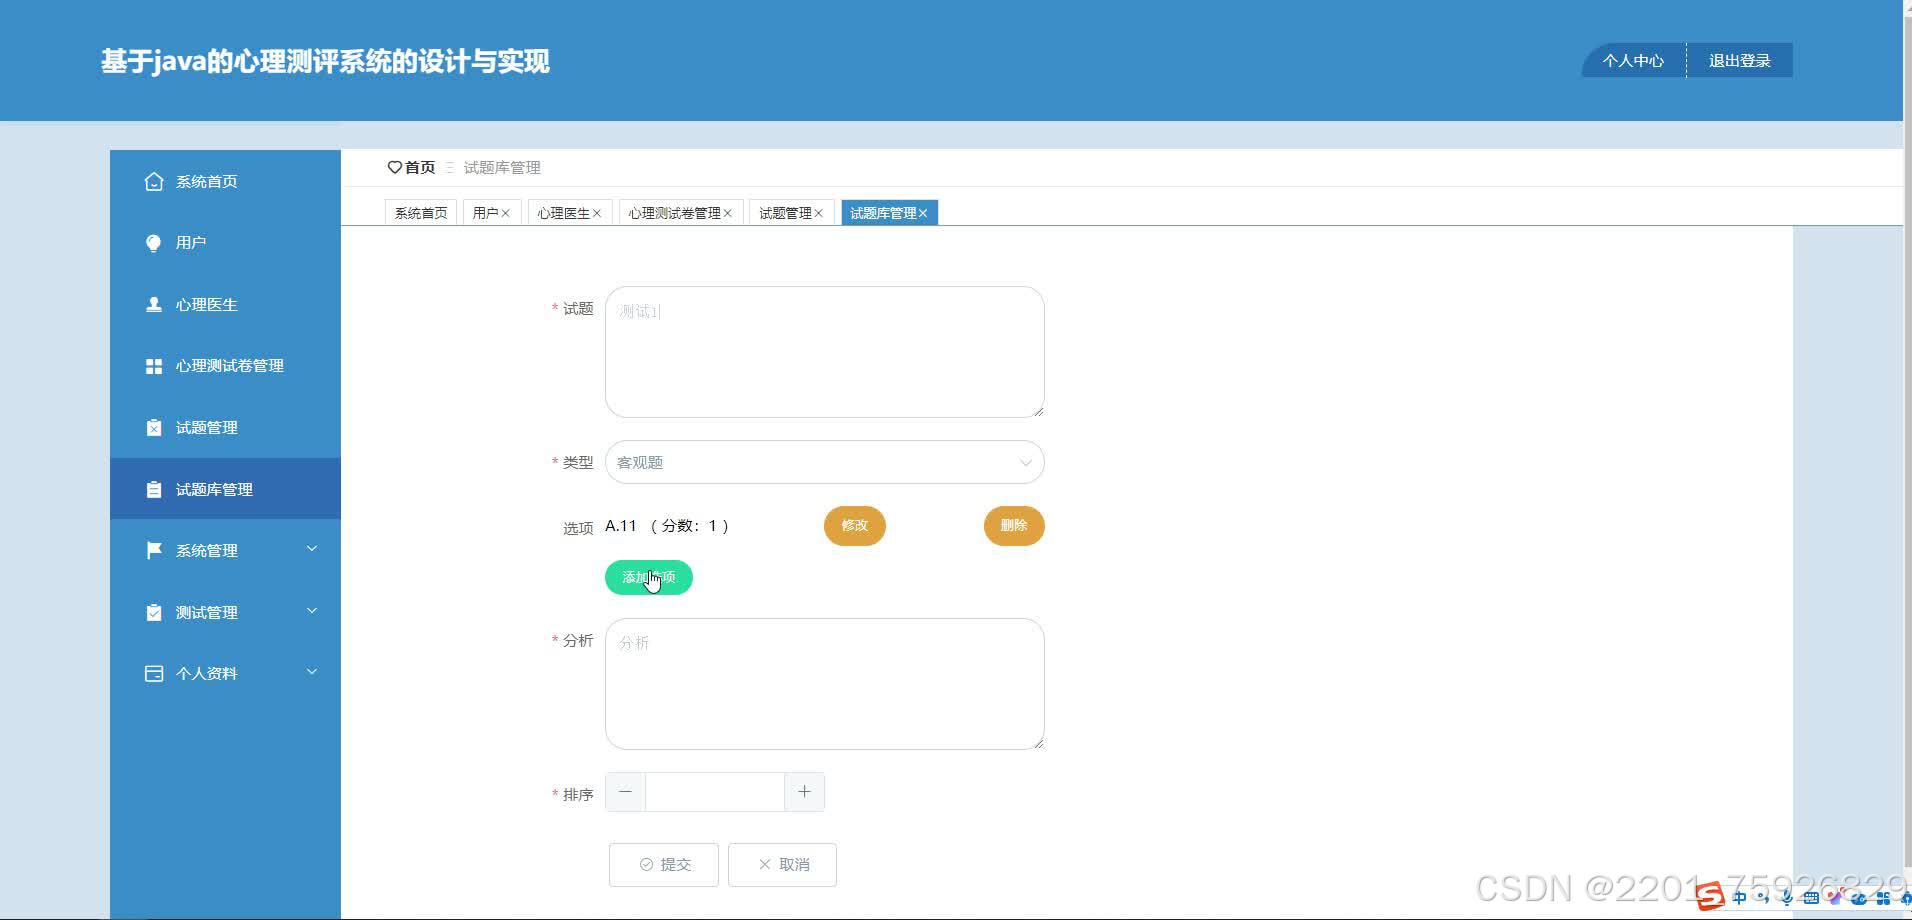Click 退出登录 to log out
Viewport: 1912px width, 920px height.
pyautogui.click(x=1739, y=61)
